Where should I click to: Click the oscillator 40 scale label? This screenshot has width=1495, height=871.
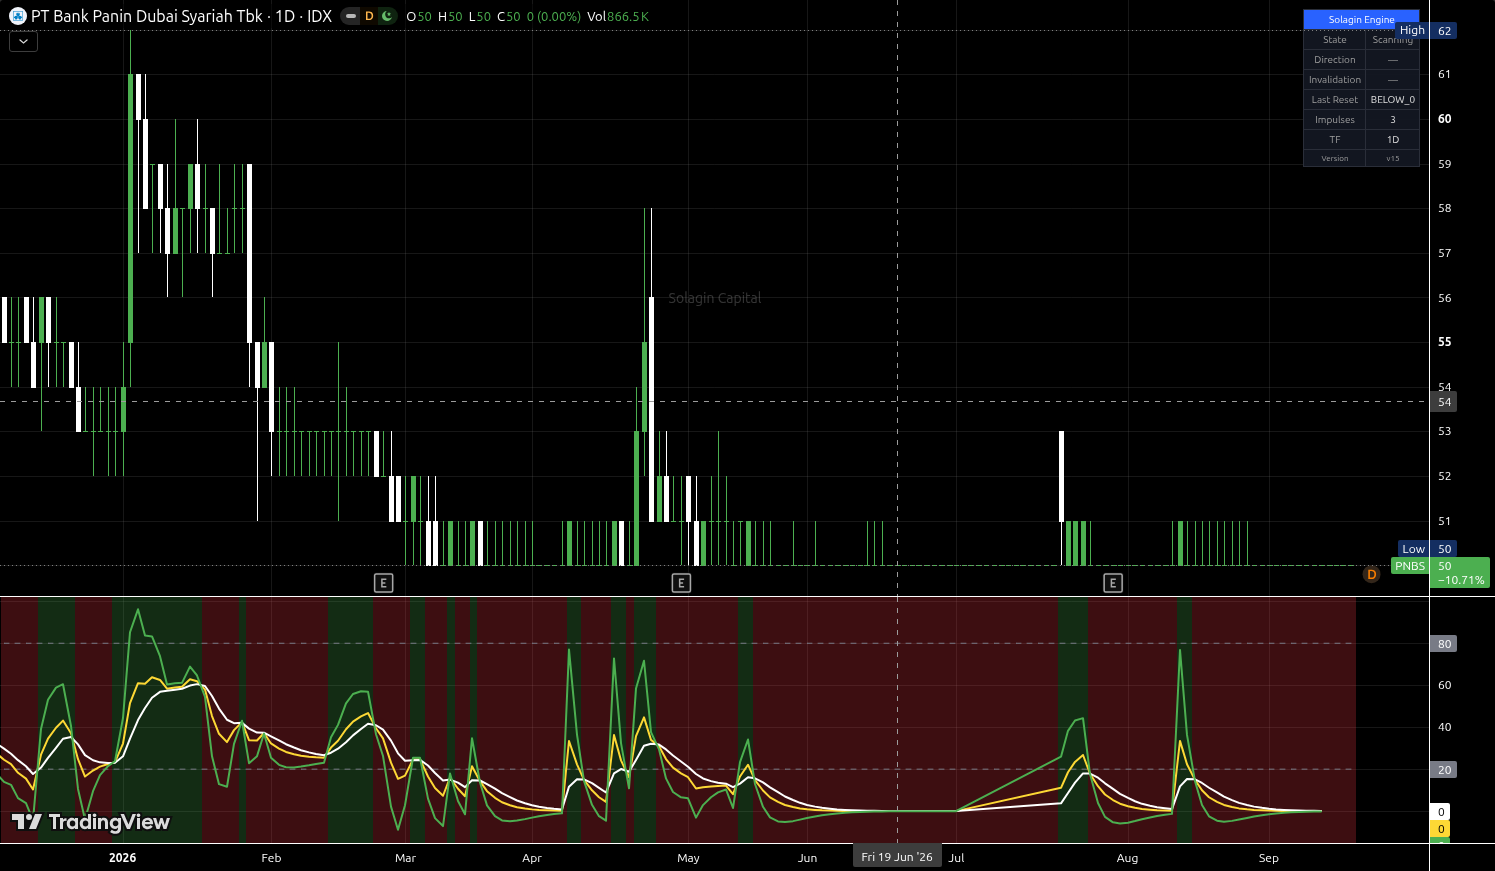click(1444, 727)
